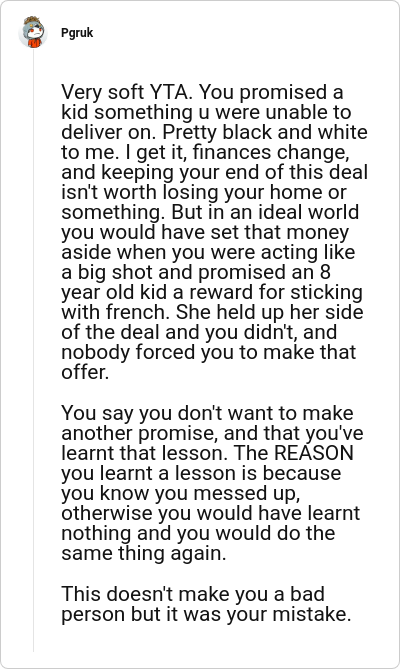Collapse the comment thread via vertical line
This screenshot has width=400, height=669.
pyautogui.click(x=33, y=350)
